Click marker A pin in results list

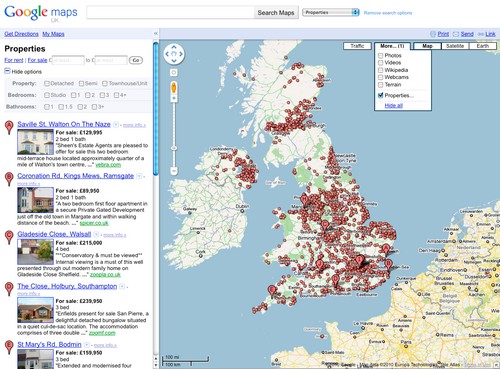[x=9, y=128]
